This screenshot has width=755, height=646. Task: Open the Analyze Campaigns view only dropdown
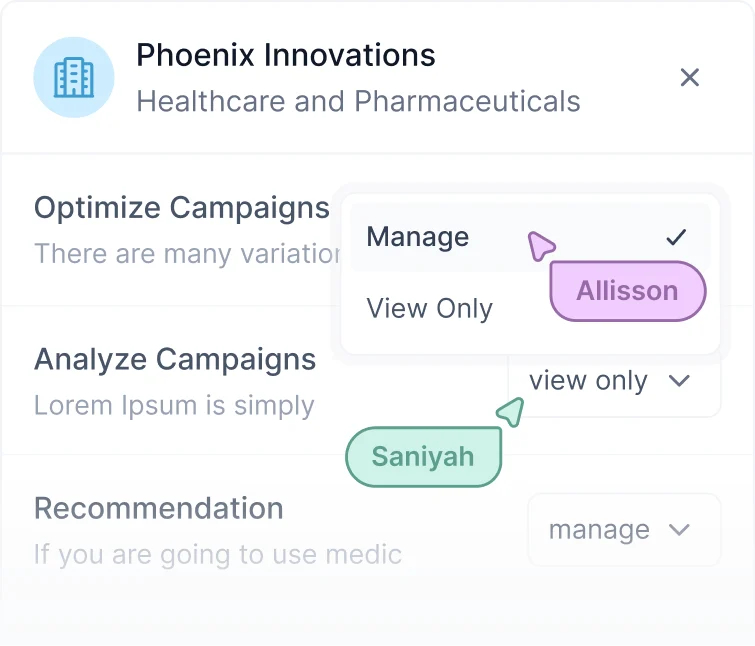[614, 382]
